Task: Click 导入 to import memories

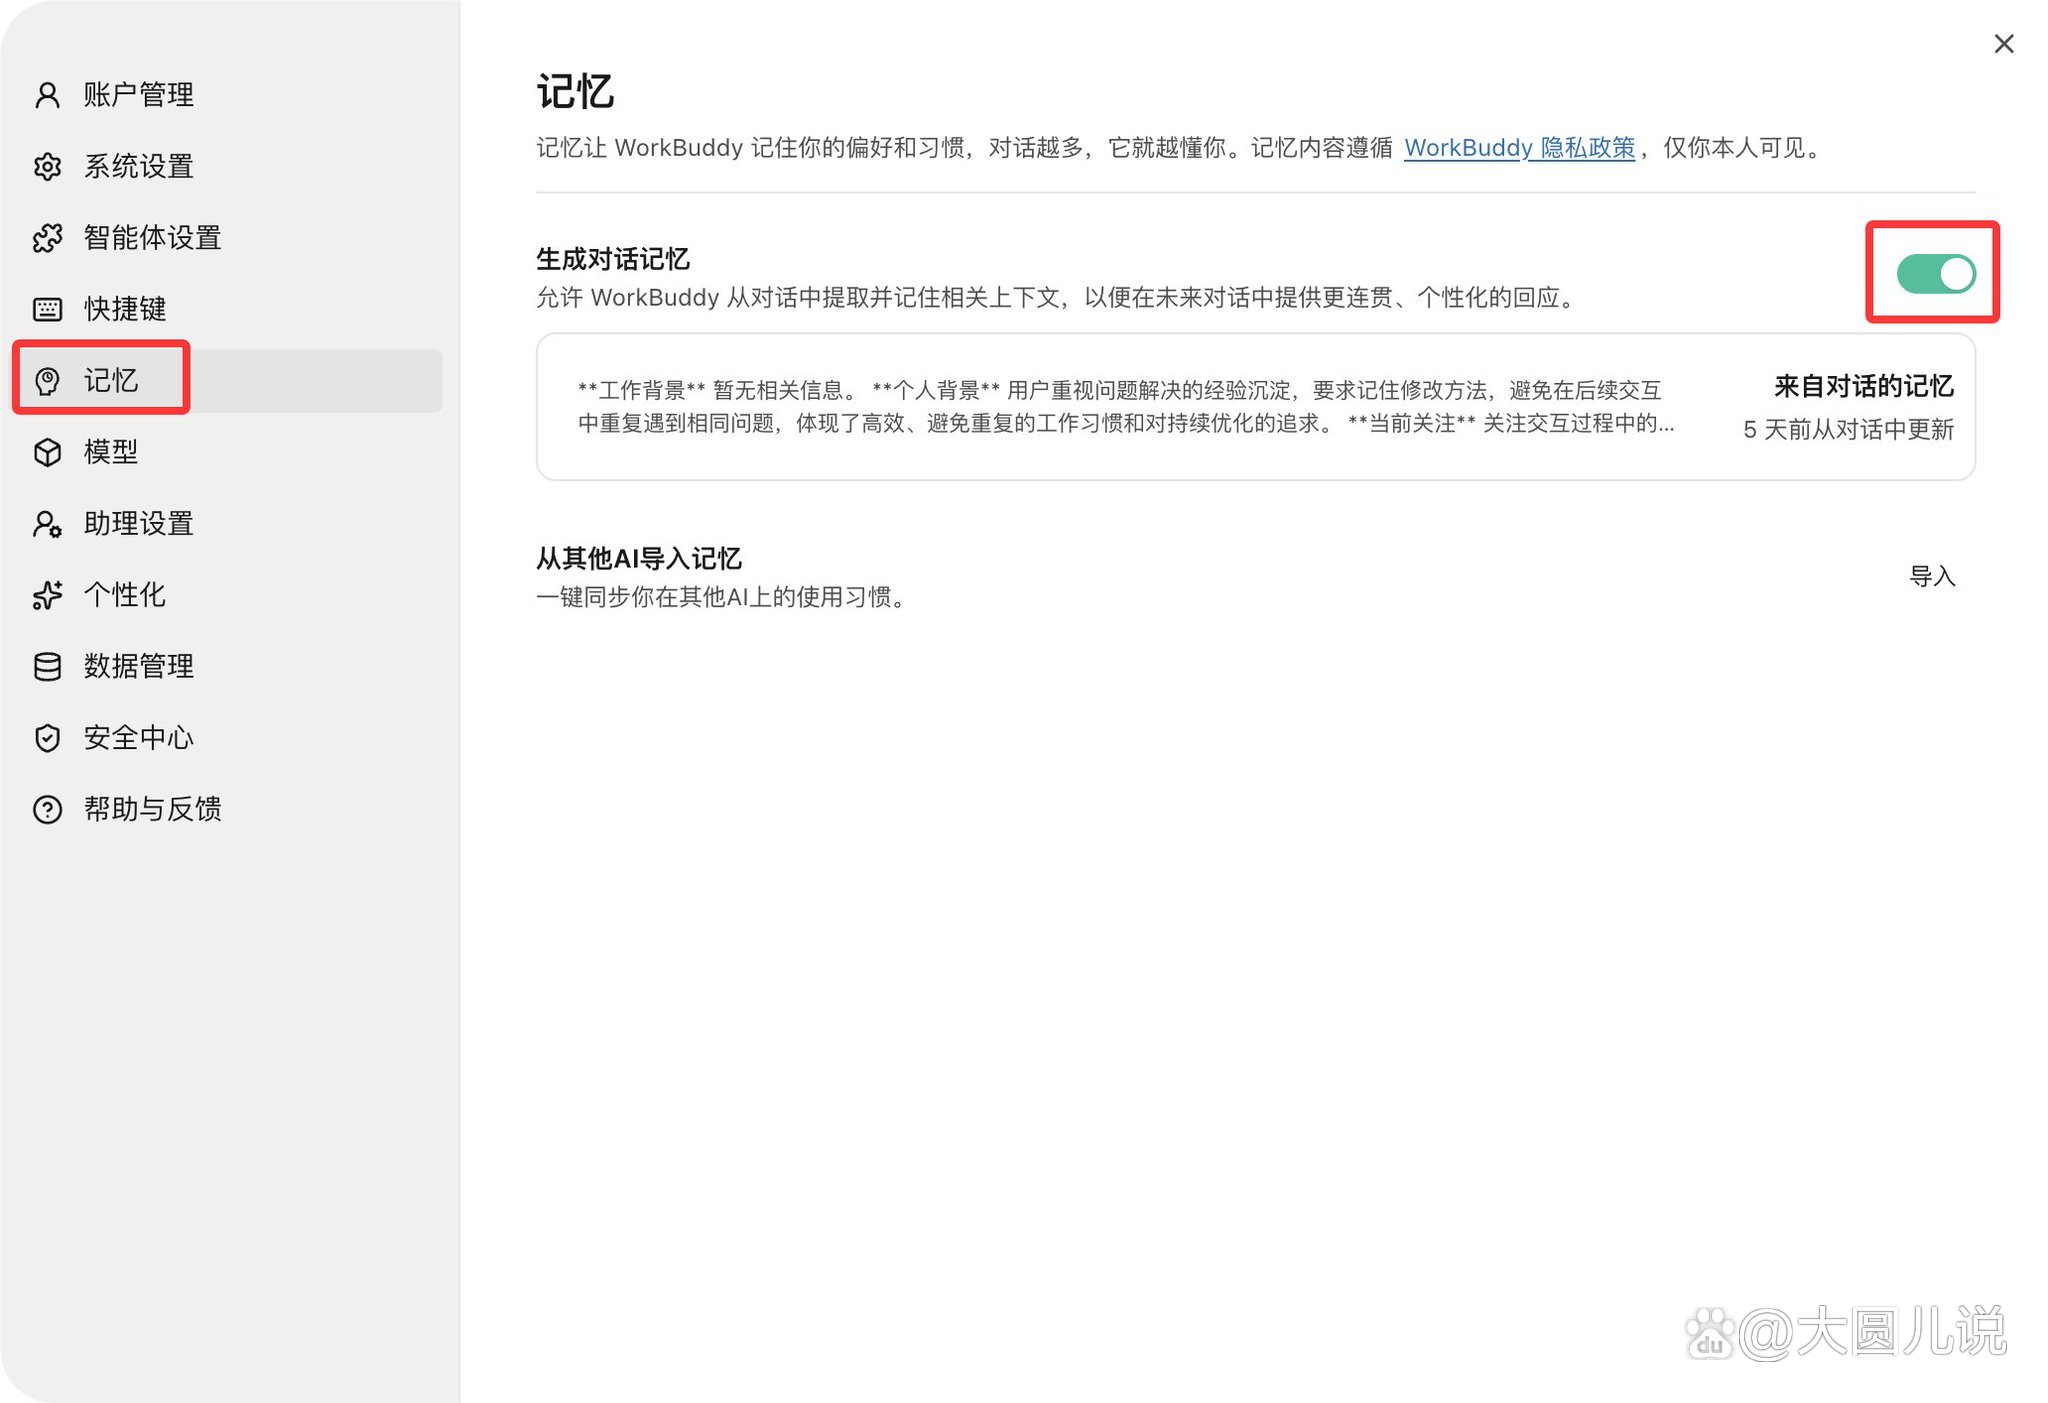Action: (x=1932, y=576)
